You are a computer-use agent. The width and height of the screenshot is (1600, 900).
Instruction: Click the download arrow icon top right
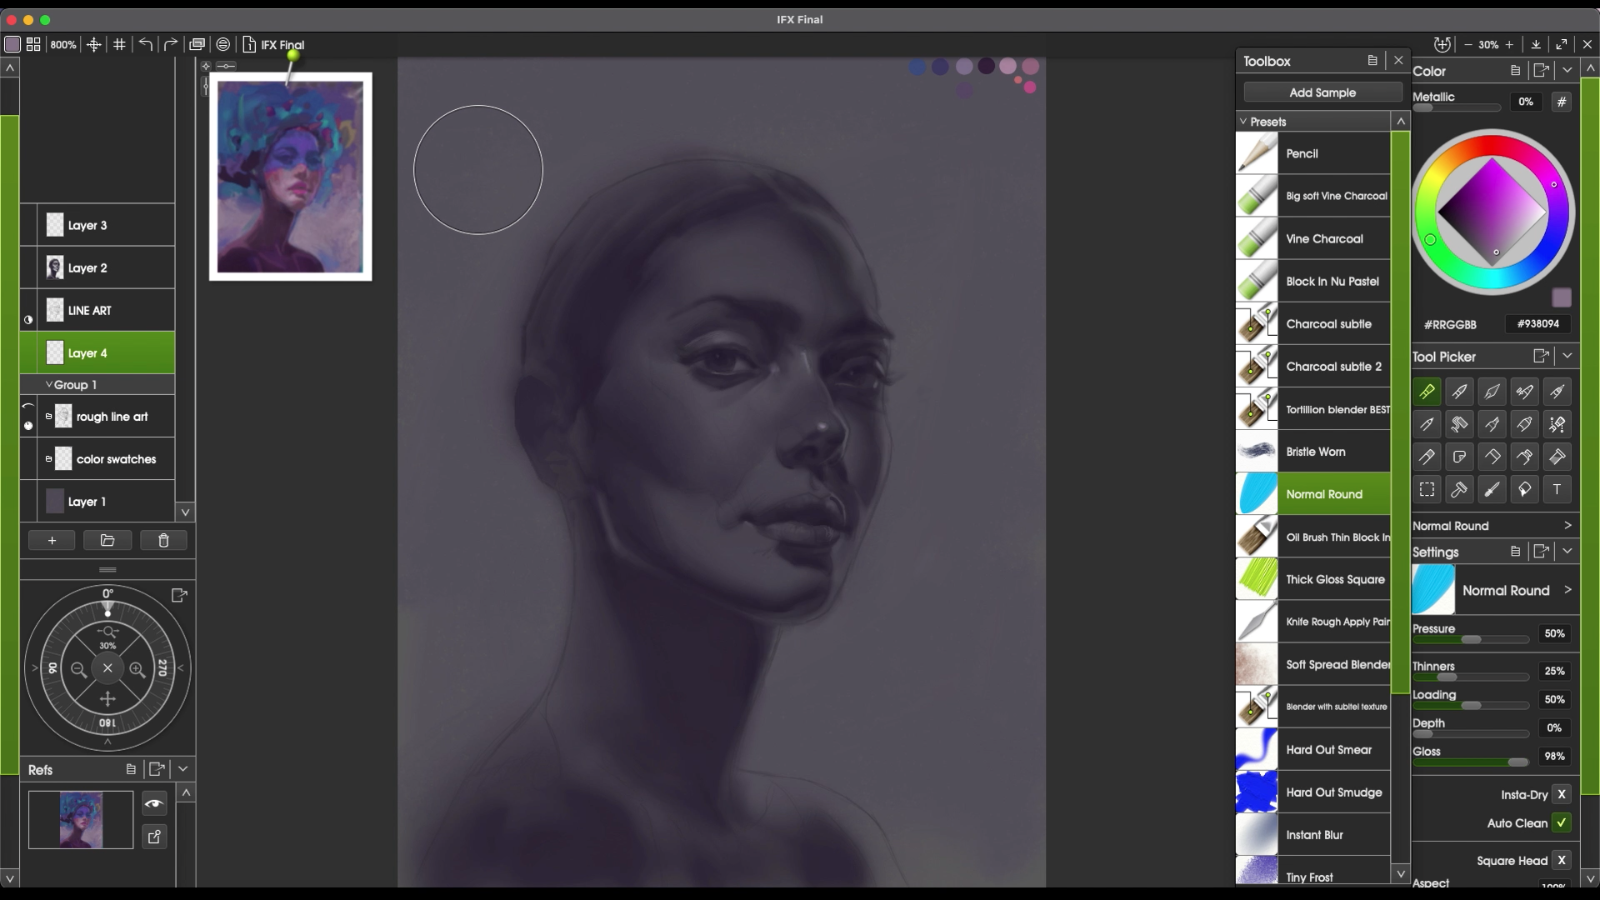[1536, 44]
